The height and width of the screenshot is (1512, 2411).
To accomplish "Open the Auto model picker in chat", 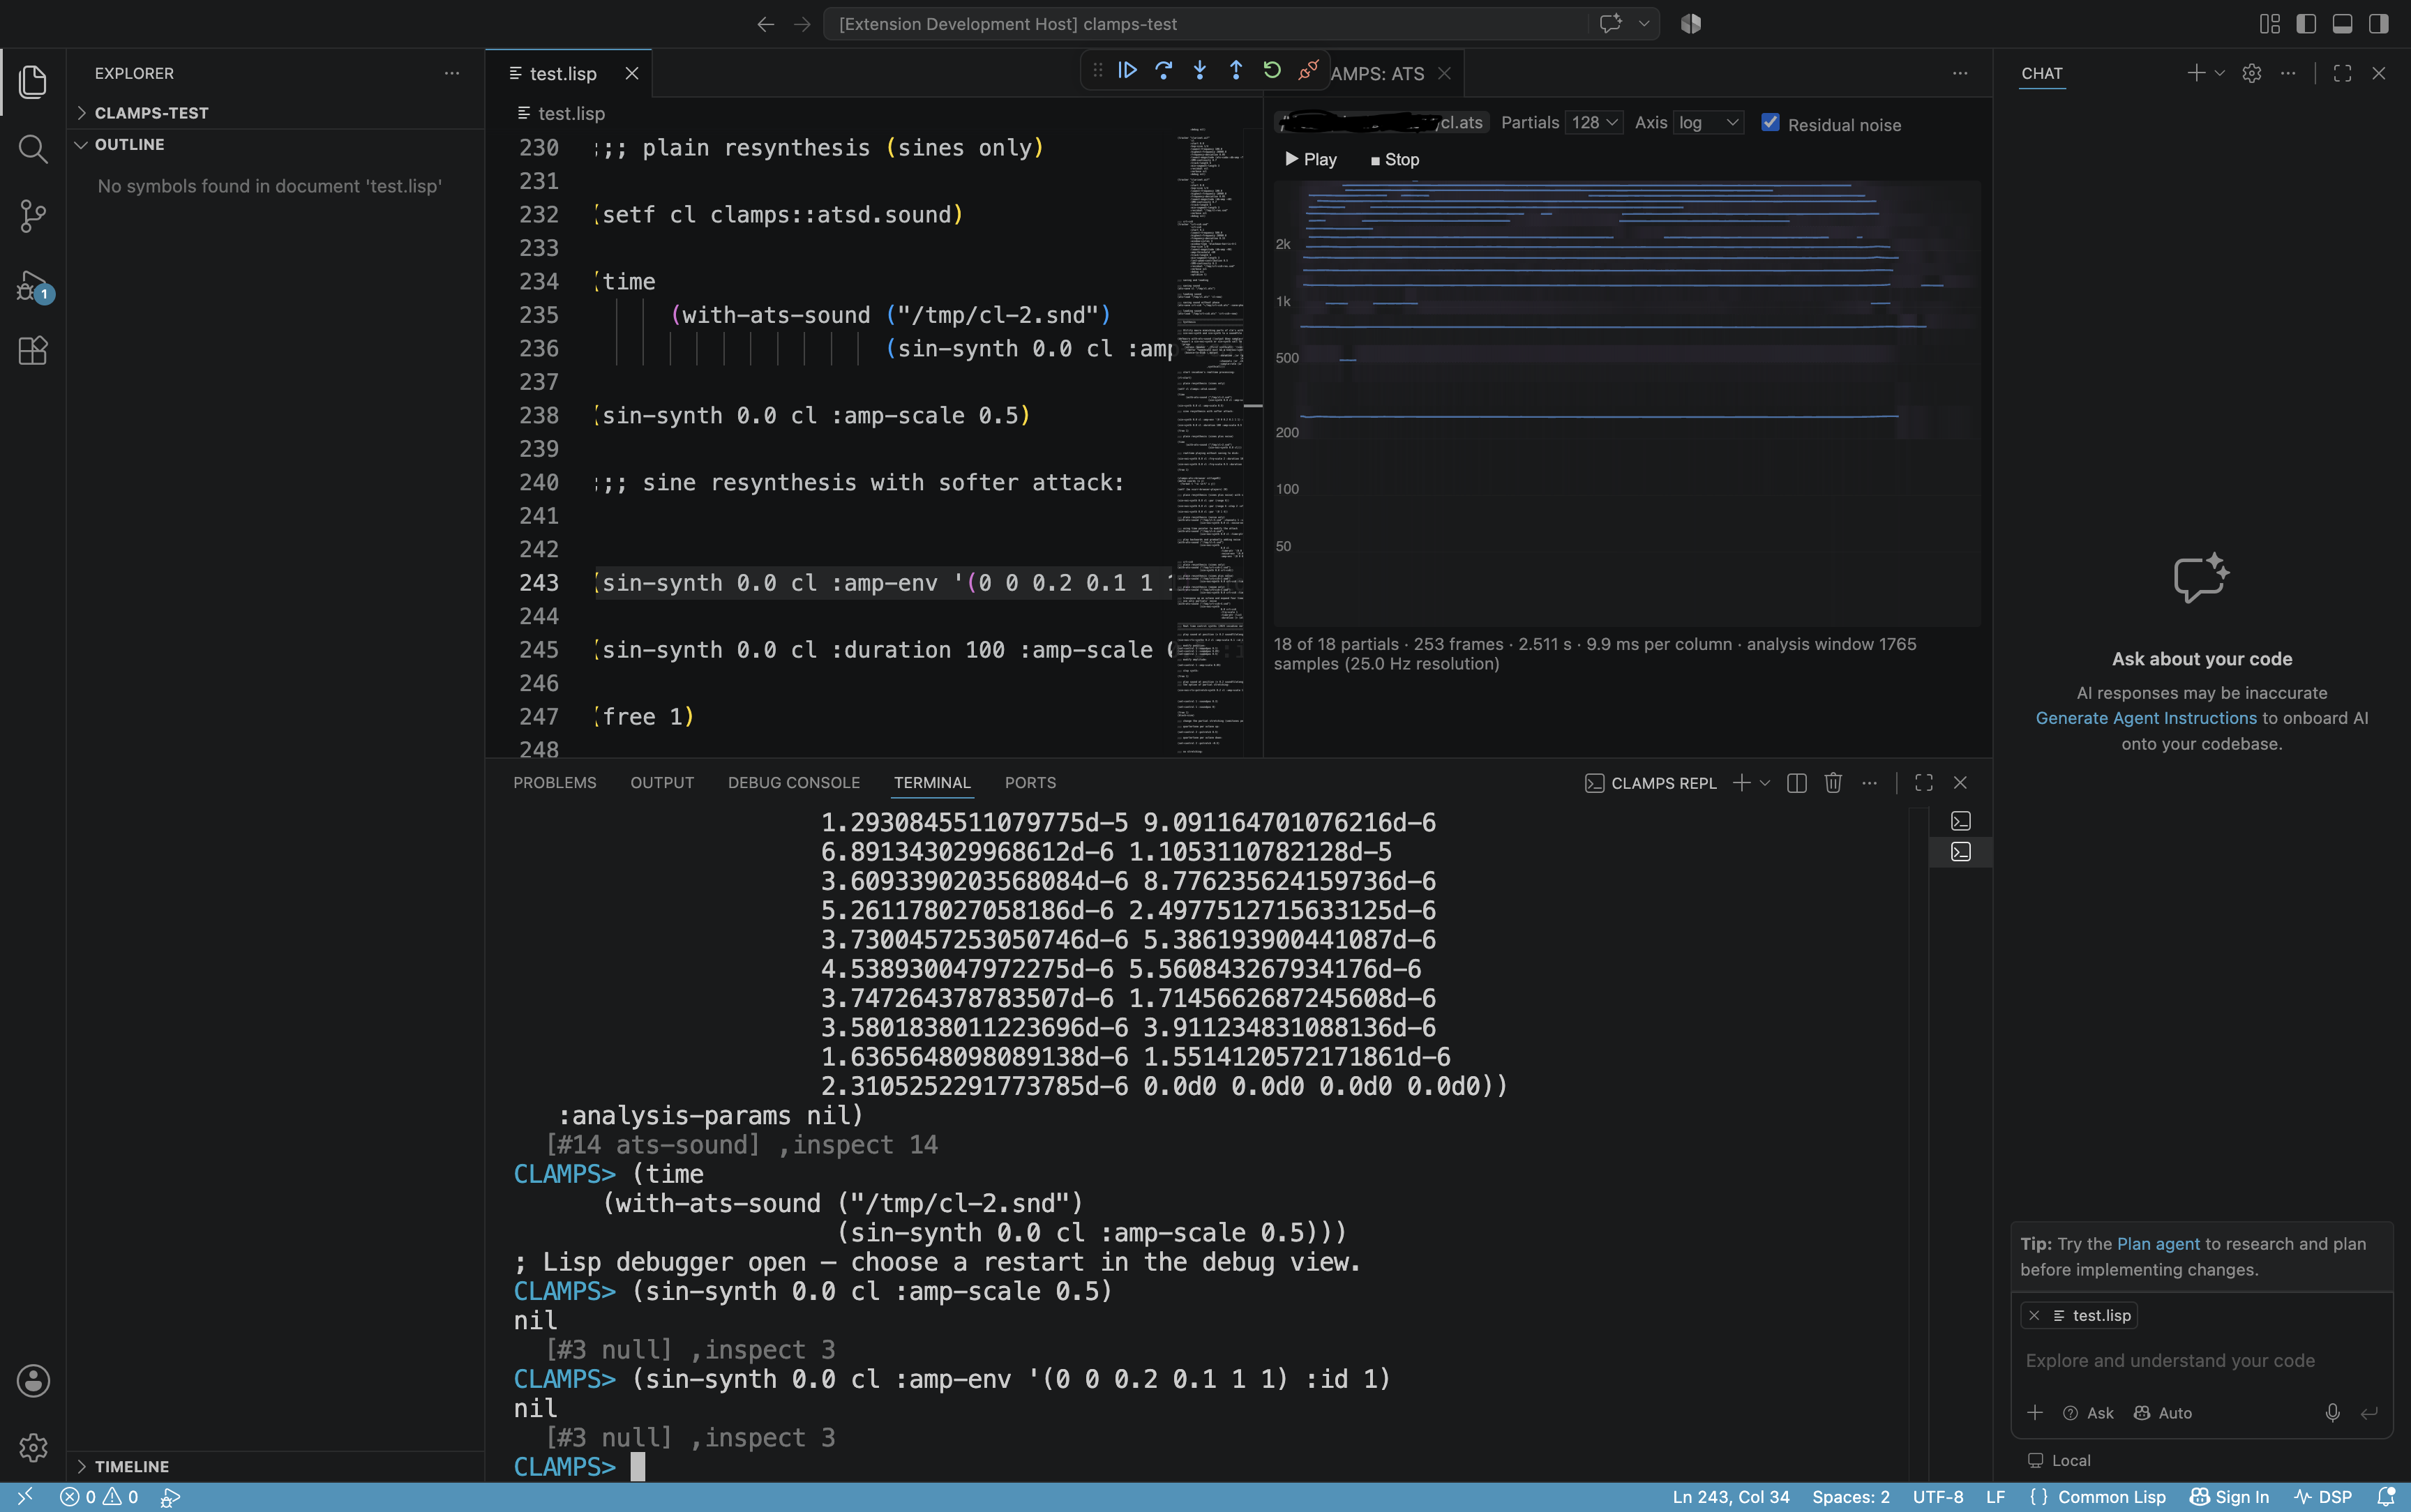I will pyautogui.click(x=2163, y=1413).
